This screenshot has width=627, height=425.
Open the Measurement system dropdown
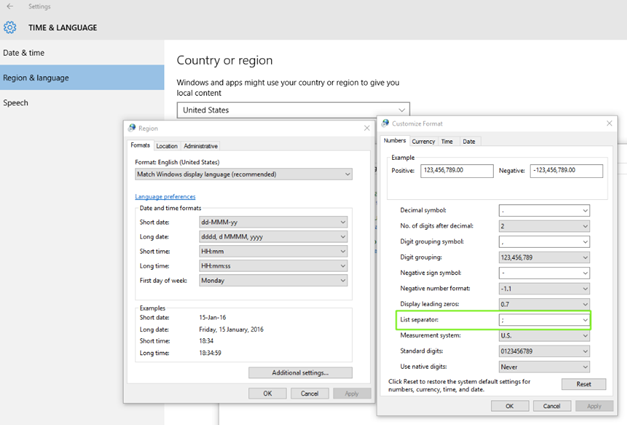click(x=544, y=335)
